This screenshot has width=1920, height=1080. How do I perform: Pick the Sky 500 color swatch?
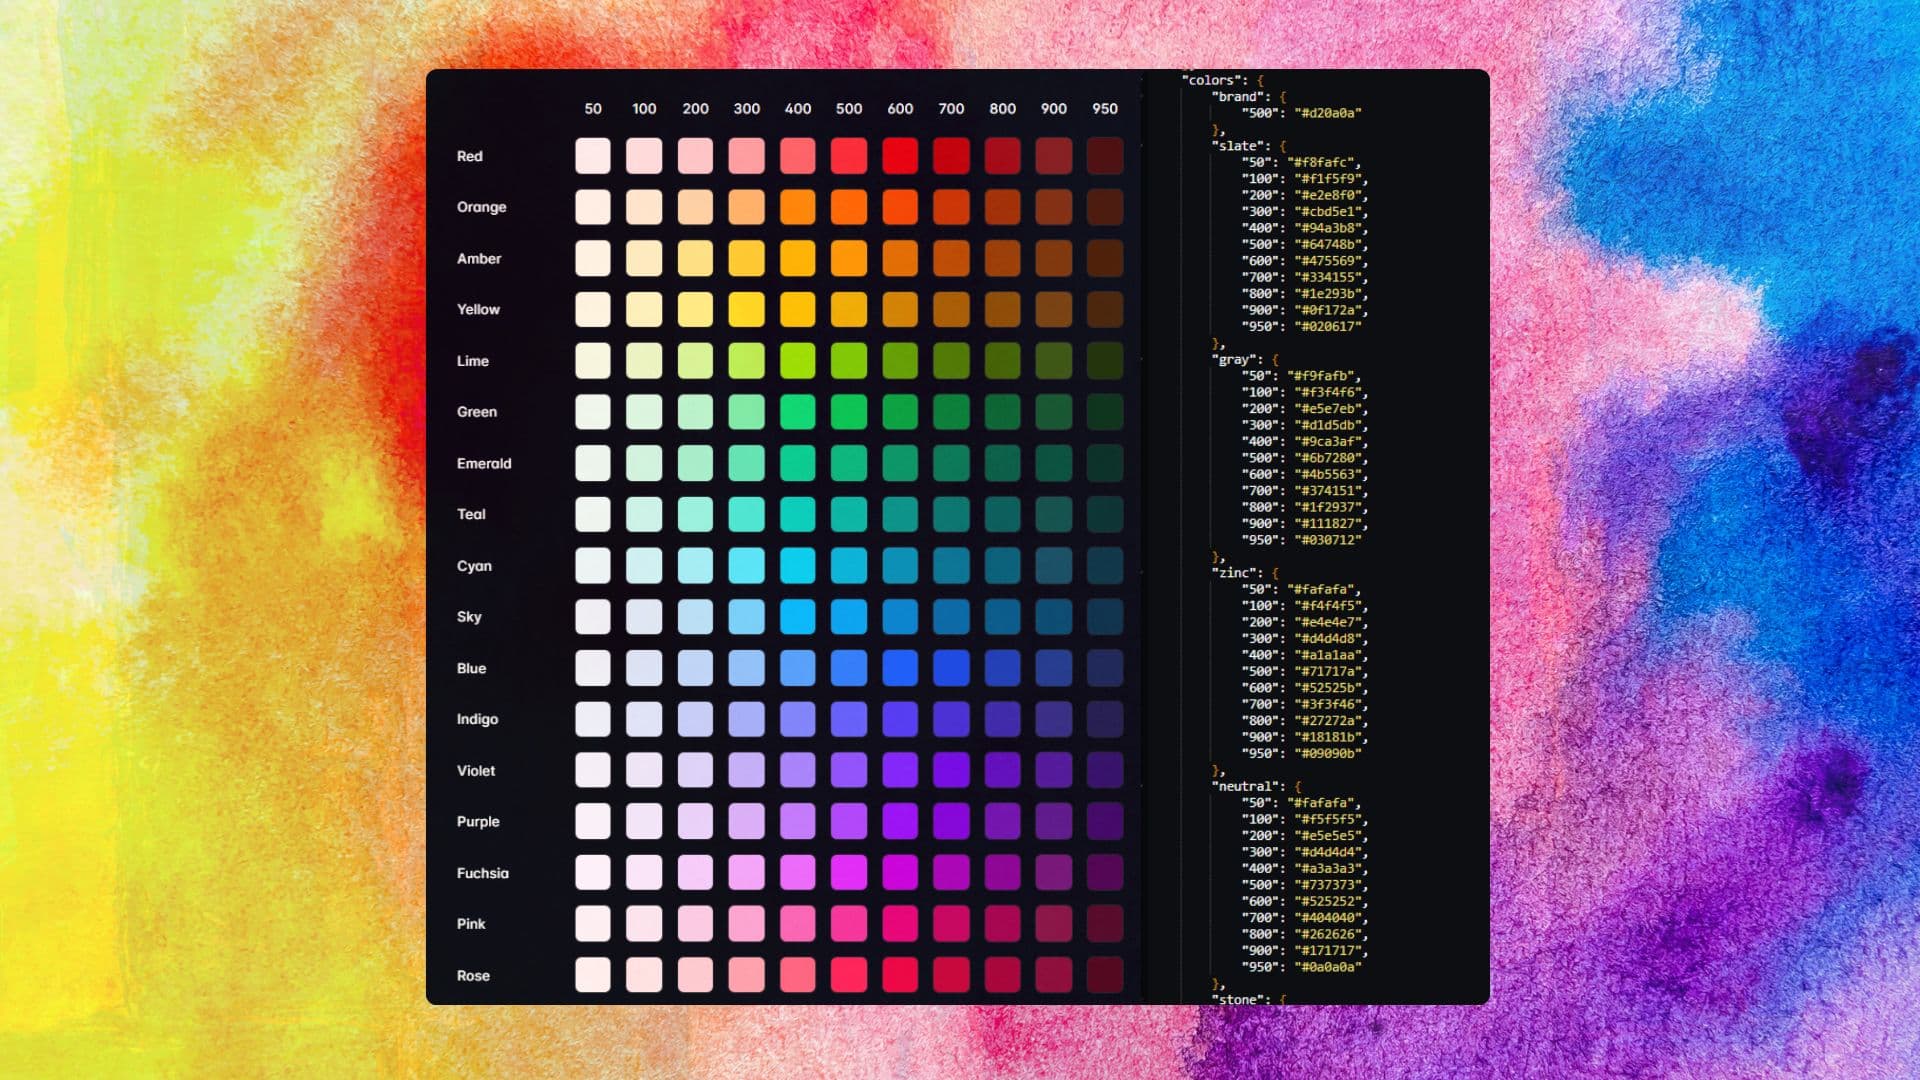[x=848, y=617]
